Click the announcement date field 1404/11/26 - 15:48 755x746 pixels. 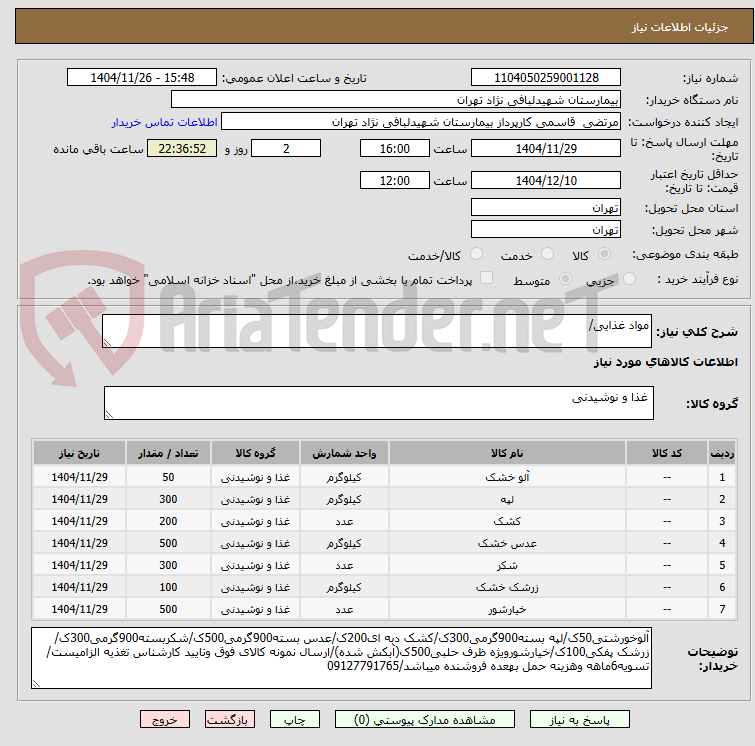[x=142, y=78]
